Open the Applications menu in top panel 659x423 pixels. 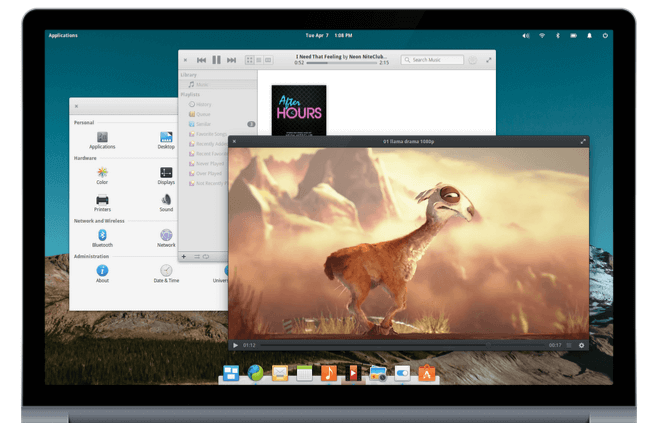63,35
